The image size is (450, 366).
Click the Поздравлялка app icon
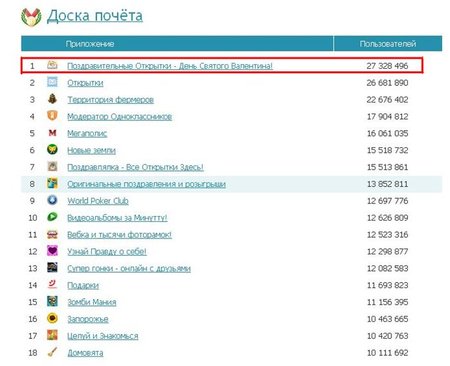52,166
